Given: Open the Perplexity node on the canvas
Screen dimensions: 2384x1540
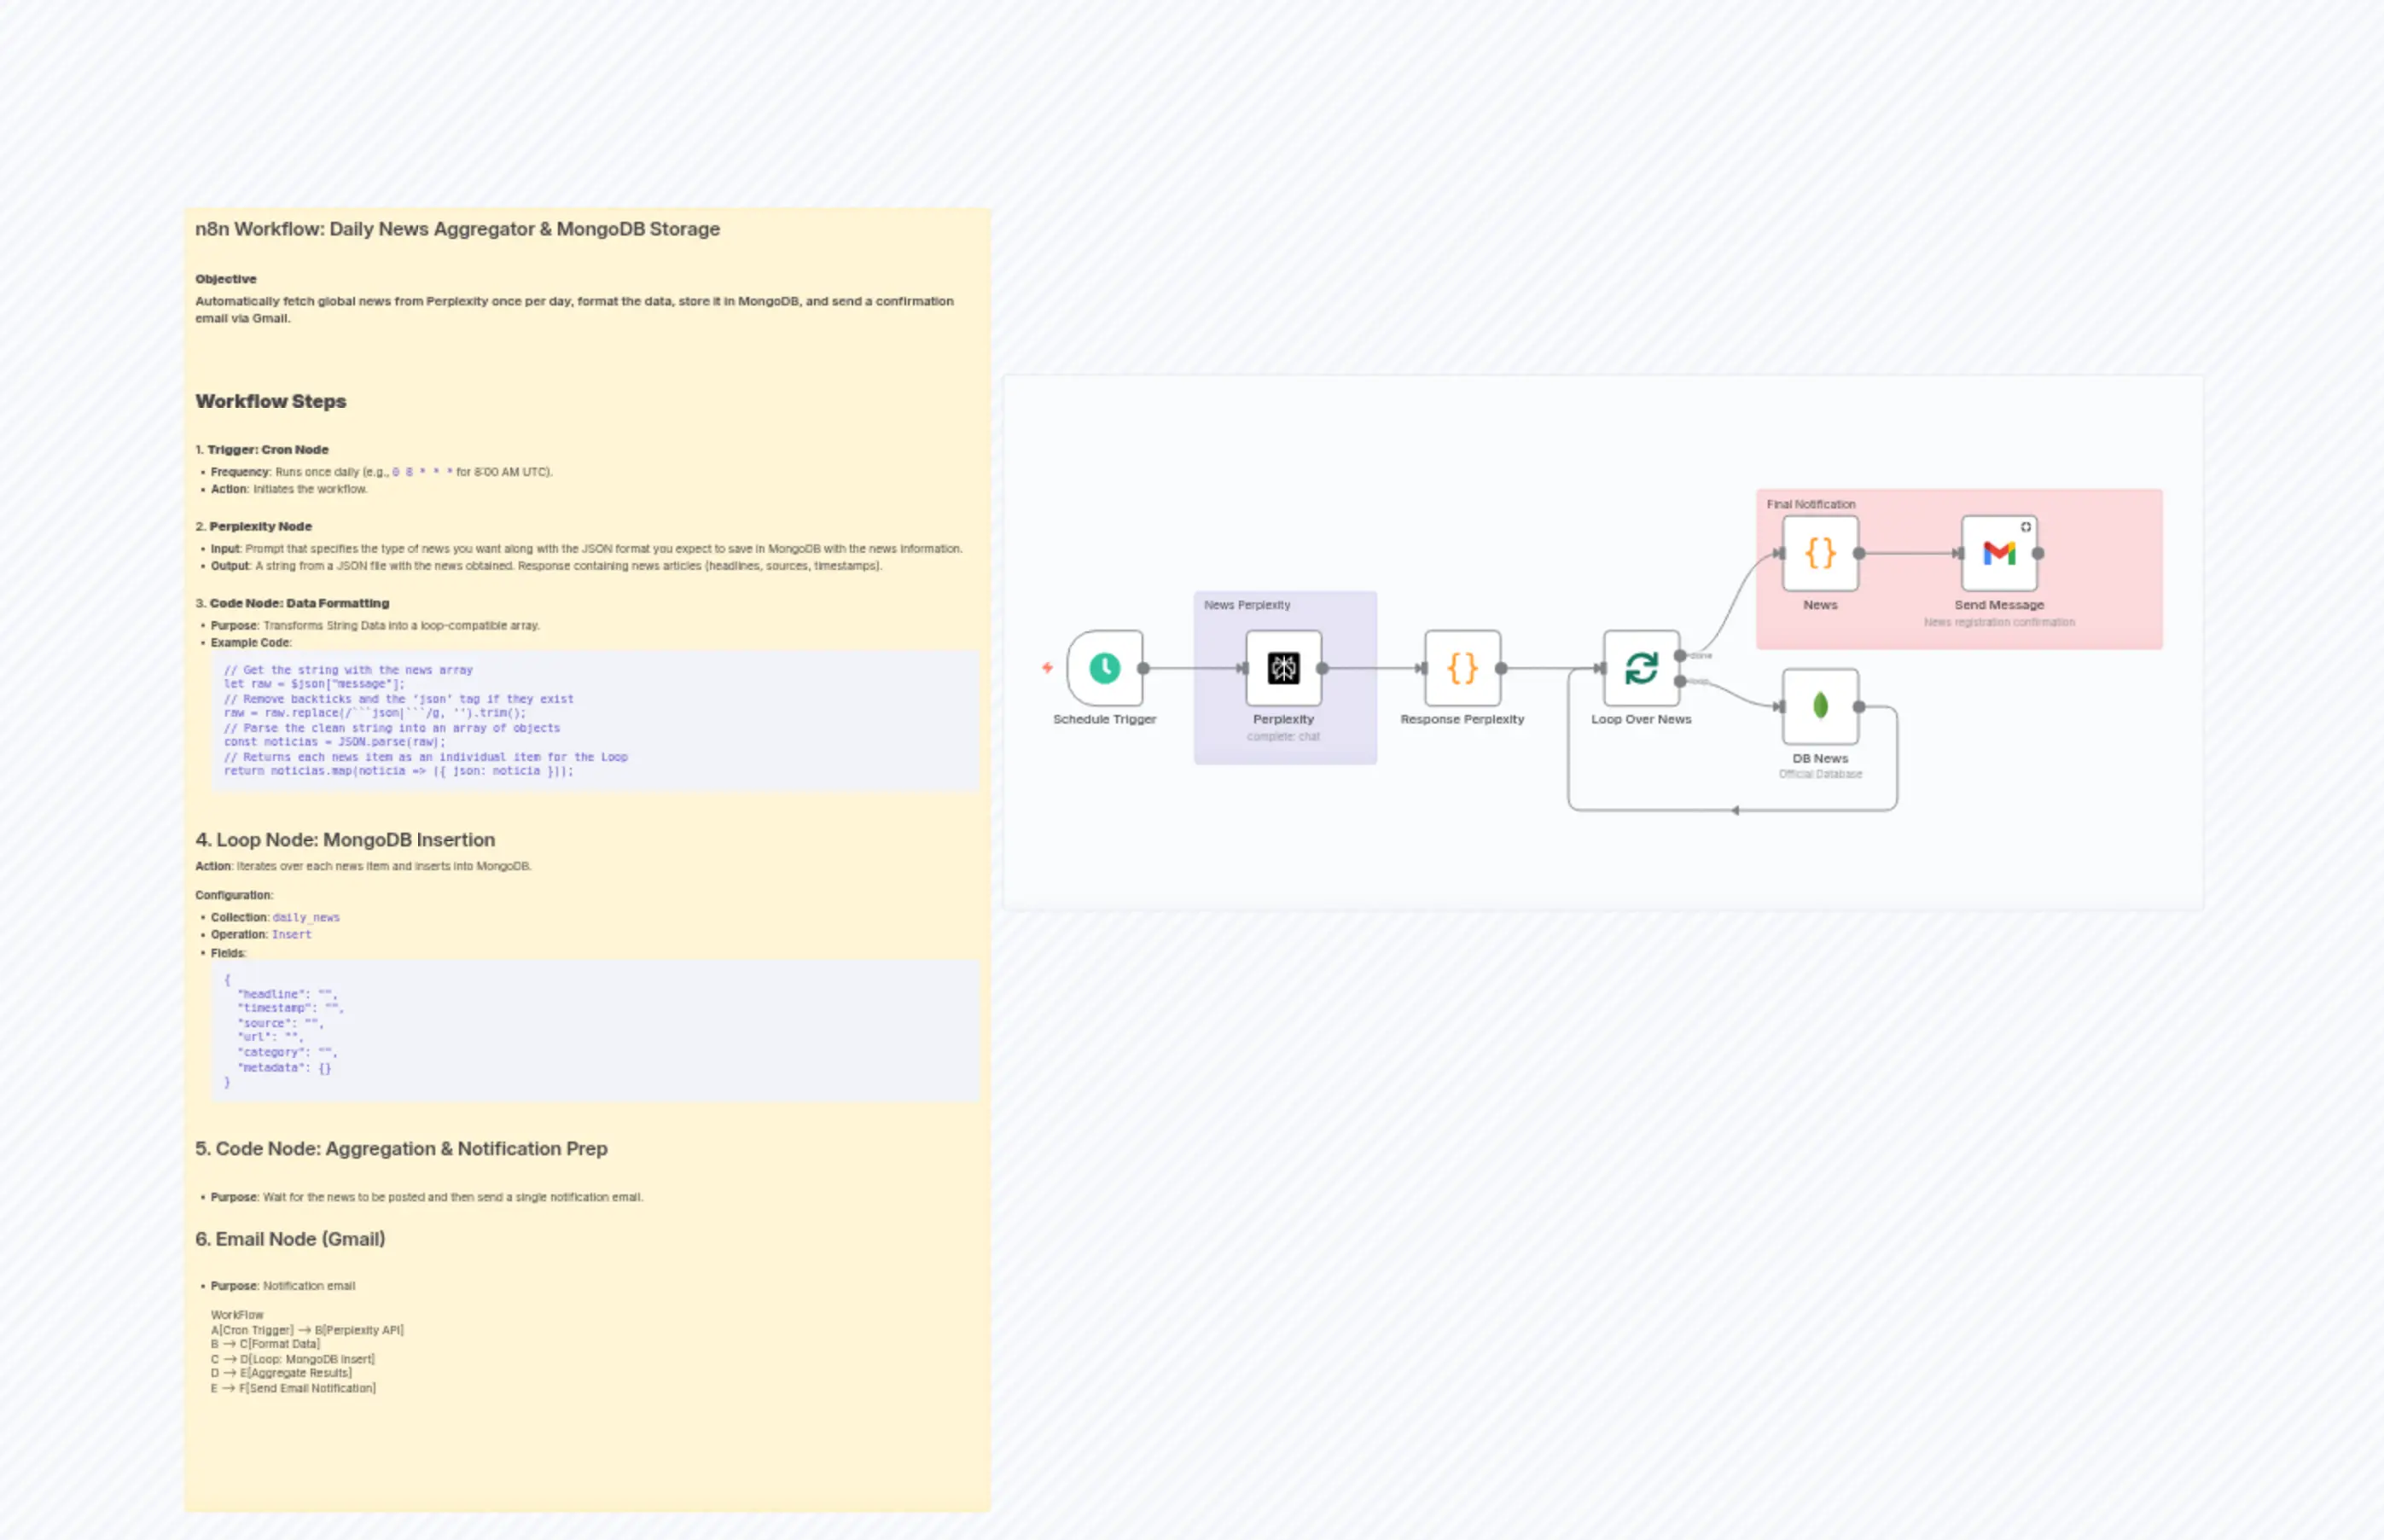Looking at the screenshot, I should (1284, 667).
